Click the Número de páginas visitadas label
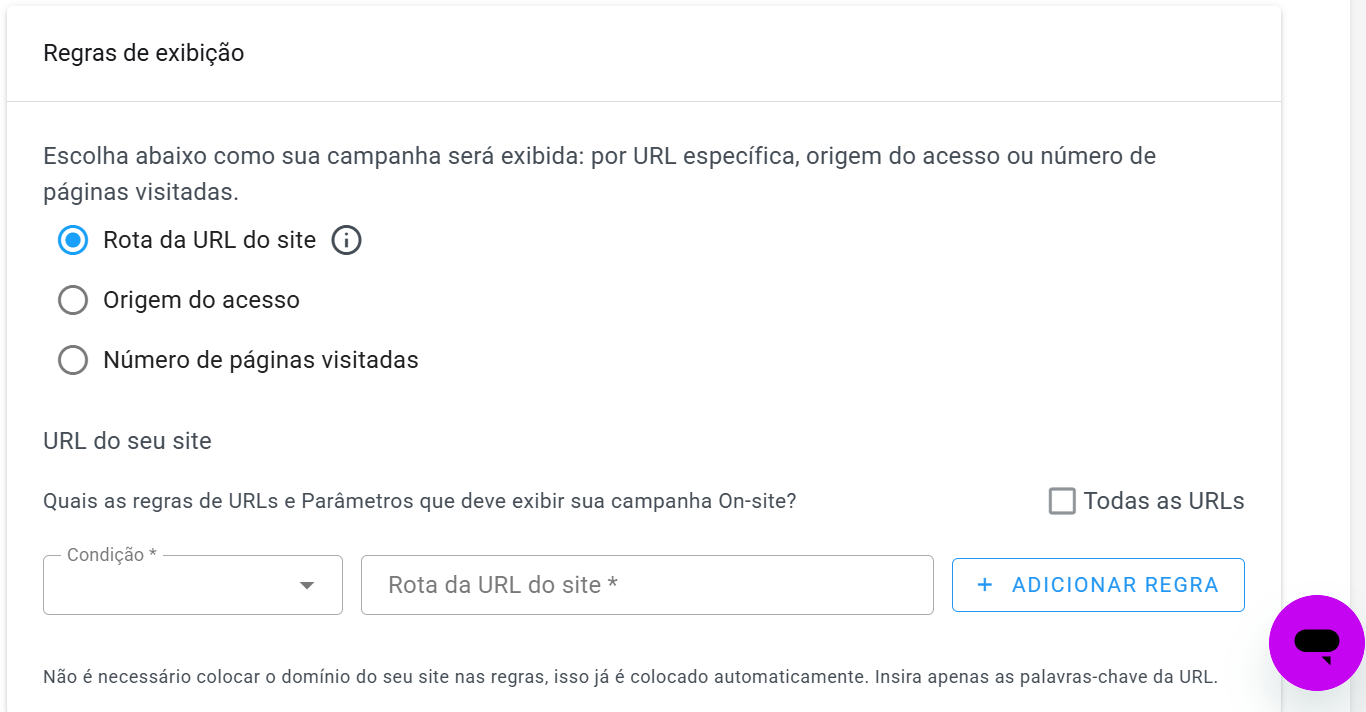This screenshot has width=1366, height=712. pyautogui.click(x=260, y=360)
